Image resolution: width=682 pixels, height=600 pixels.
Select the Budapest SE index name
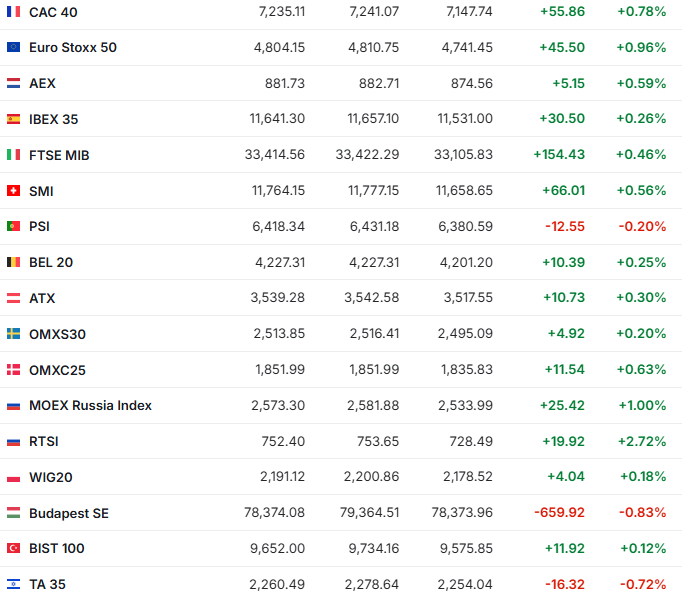(68, 513)
